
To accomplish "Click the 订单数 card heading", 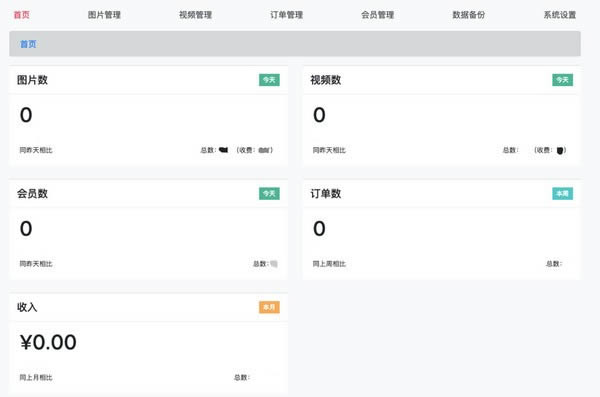I will (x=326, y=194).
